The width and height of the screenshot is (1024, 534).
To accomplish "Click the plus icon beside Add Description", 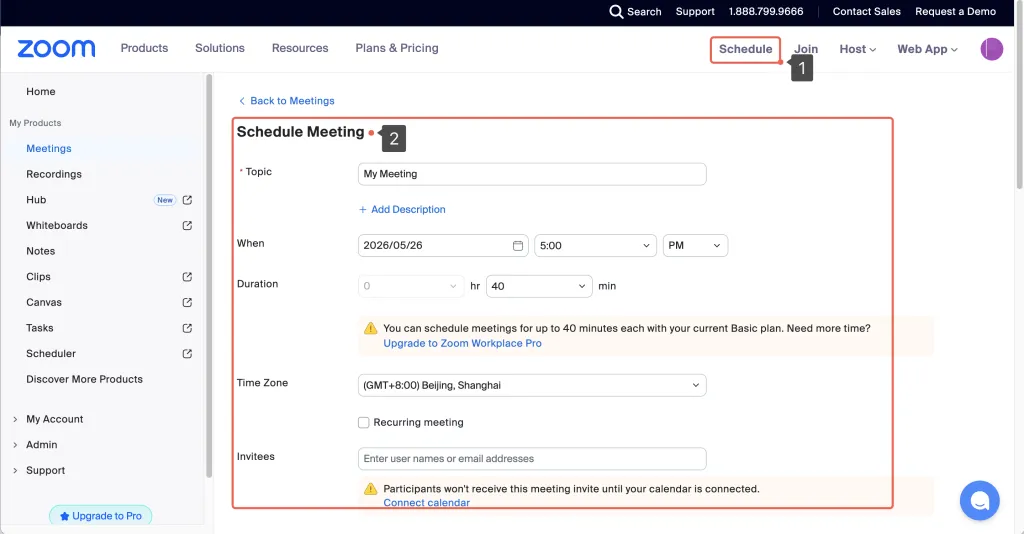I will pos(362,210).
